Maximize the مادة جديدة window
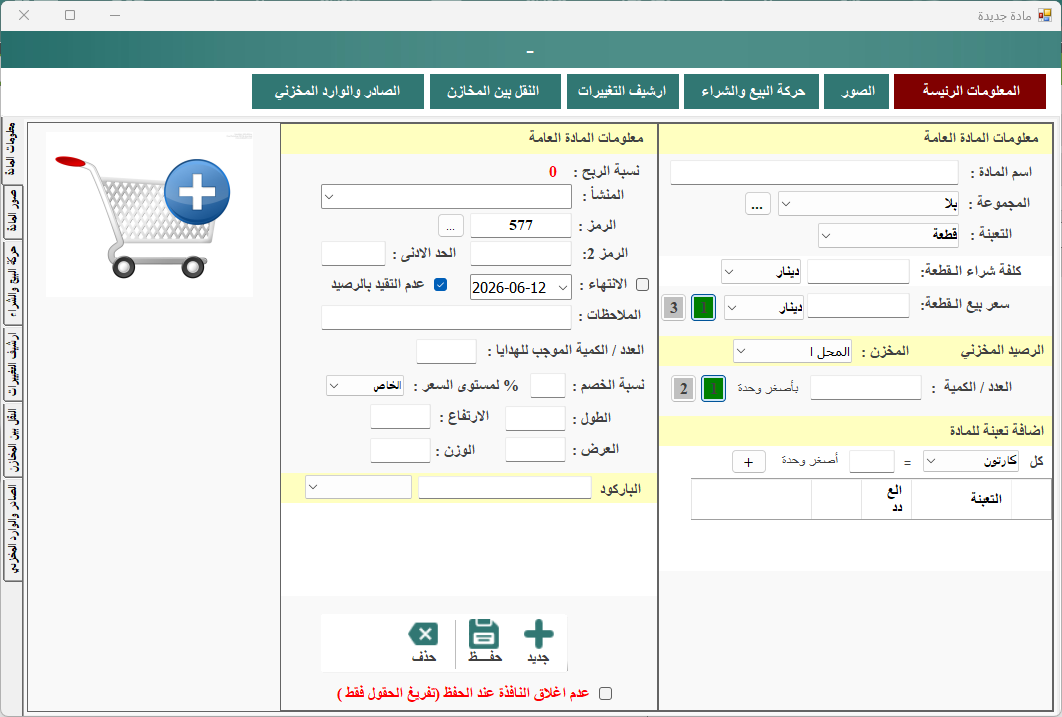The image size is (1062, 717). pos(70,15)
